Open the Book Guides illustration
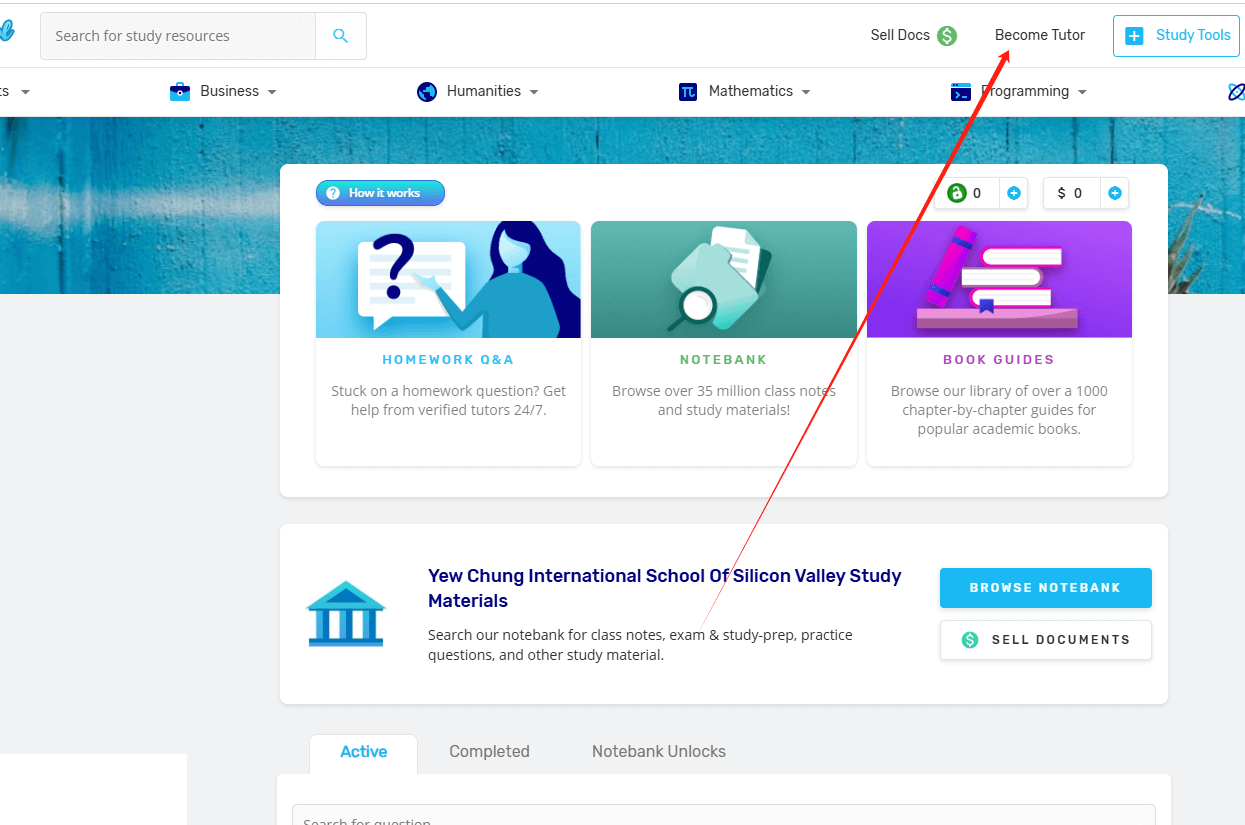 pos(999,279)
